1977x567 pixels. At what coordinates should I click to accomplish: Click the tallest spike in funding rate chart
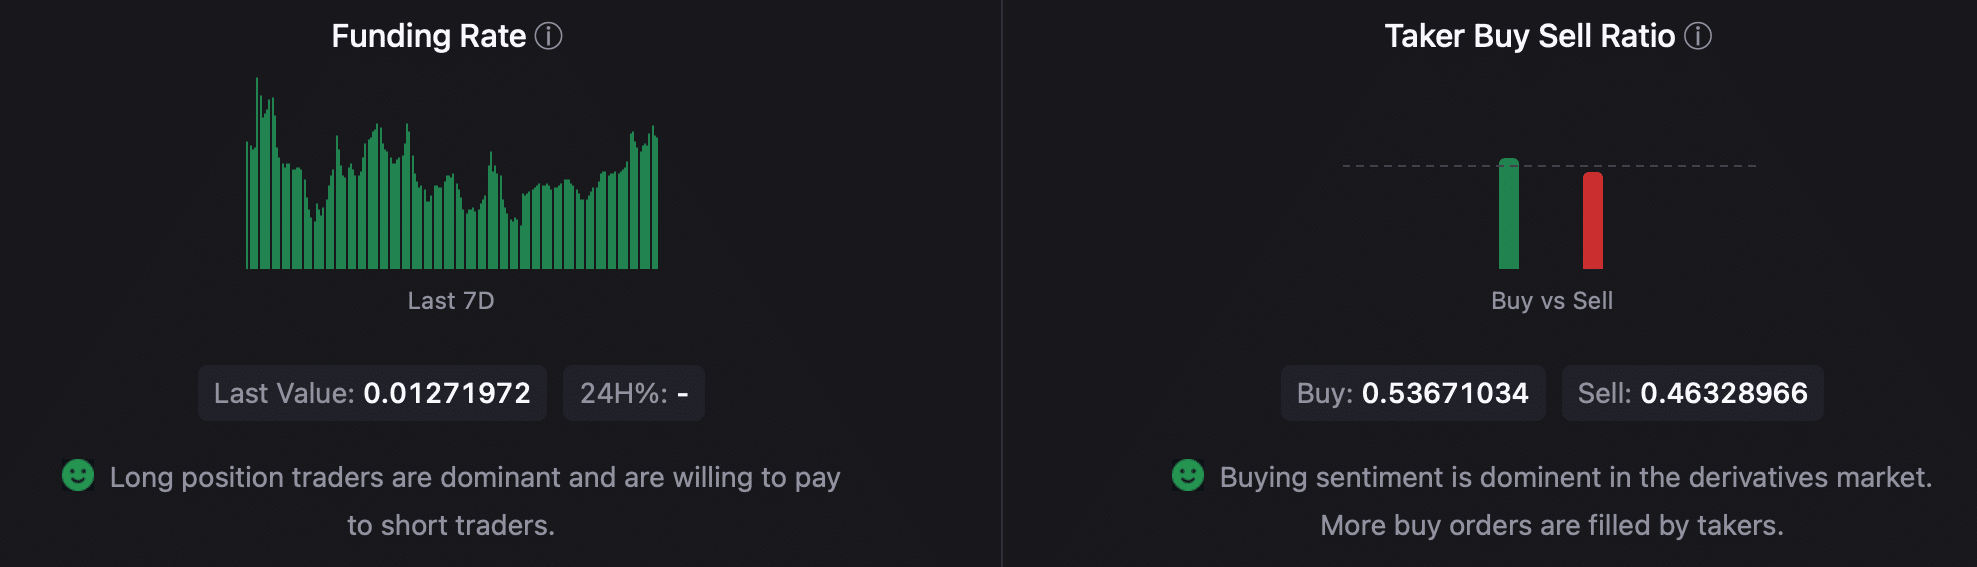(x=257, y=173)
